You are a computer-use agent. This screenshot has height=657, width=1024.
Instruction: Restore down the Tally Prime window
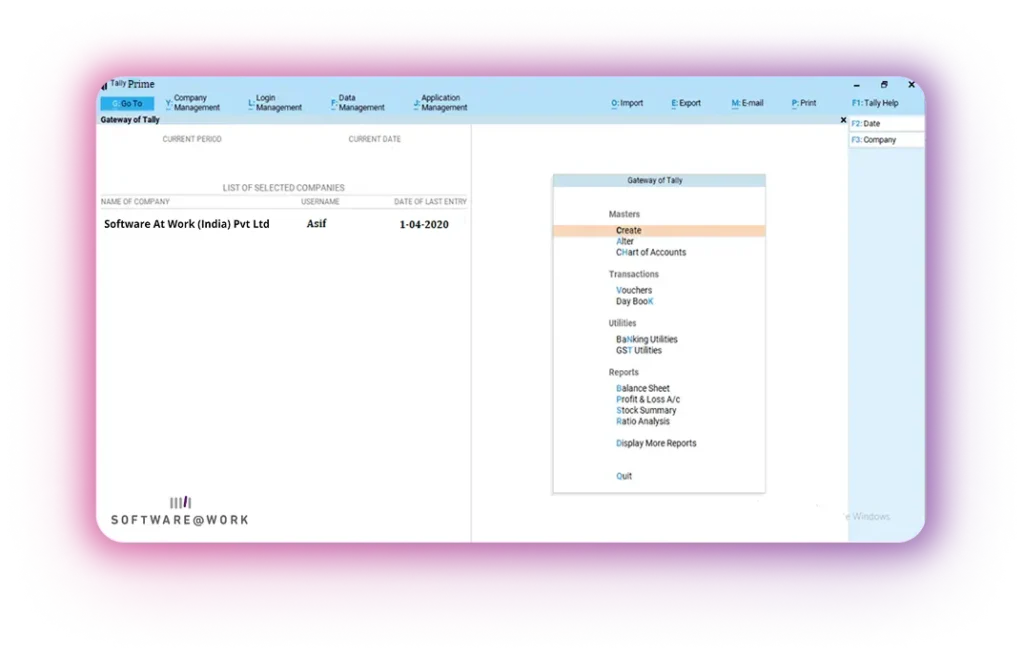pos(884,85)
